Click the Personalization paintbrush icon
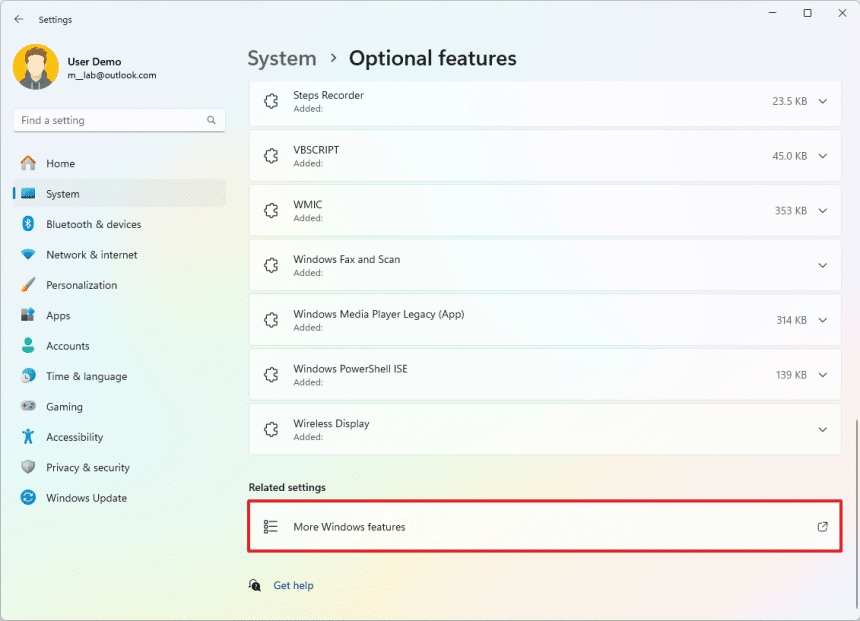Screen dimensions: 860x621 tap(28, 285)
